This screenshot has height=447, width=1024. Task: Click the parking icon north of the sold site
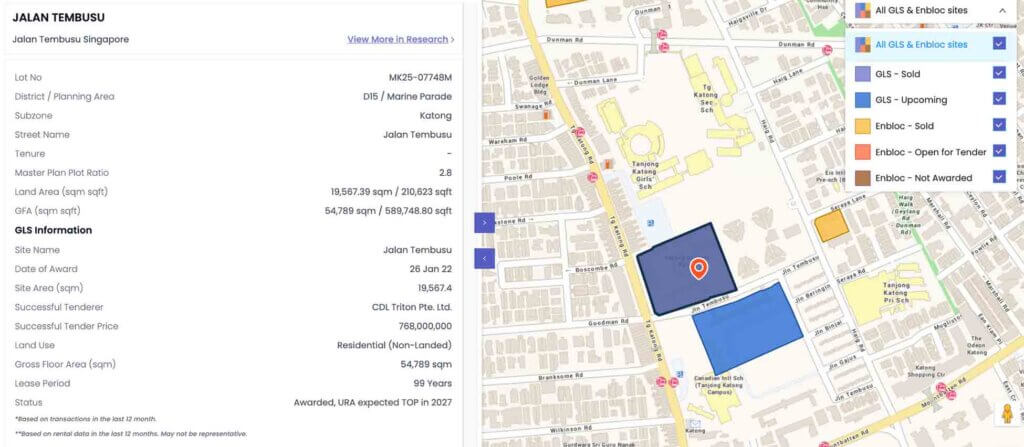(650, 223)
